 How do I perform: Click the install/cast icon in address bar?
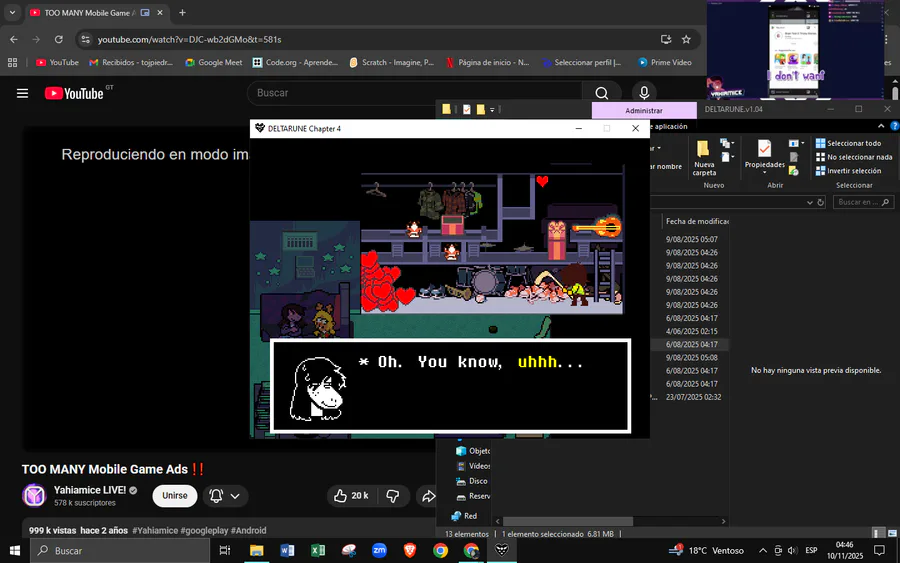666,40
